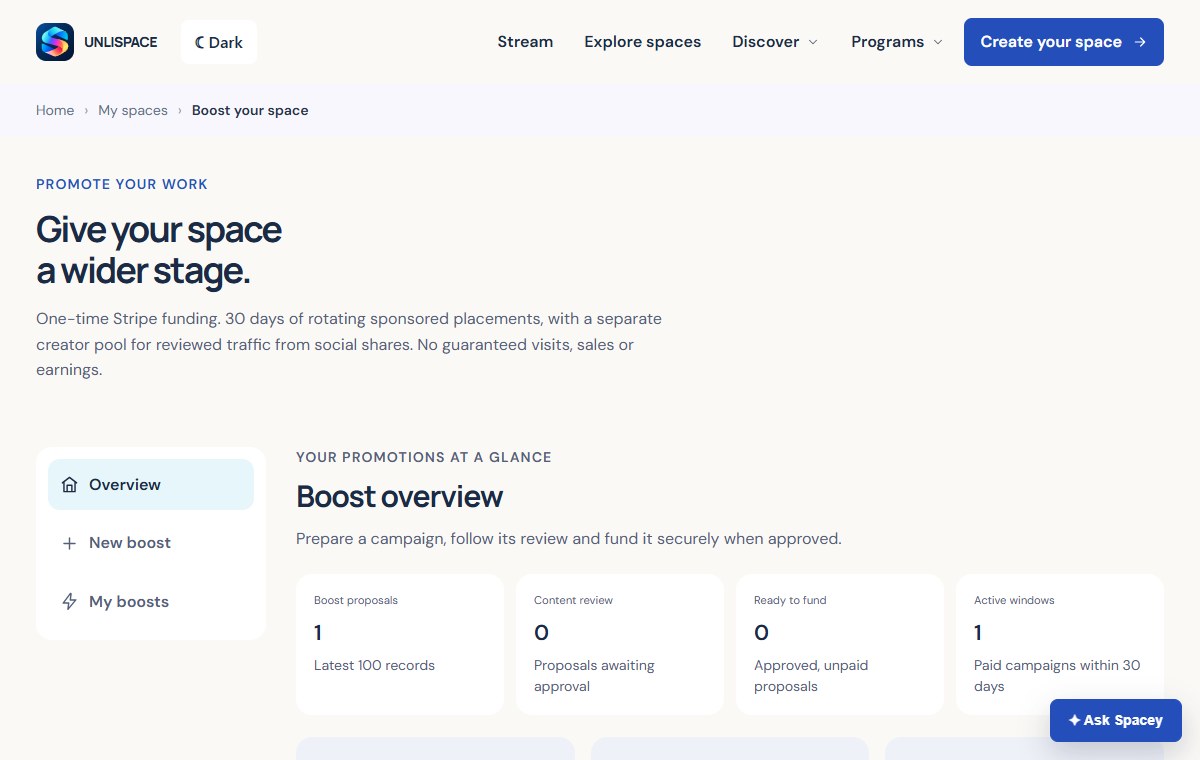Click the Unlispace logo icon

point(55,42)
